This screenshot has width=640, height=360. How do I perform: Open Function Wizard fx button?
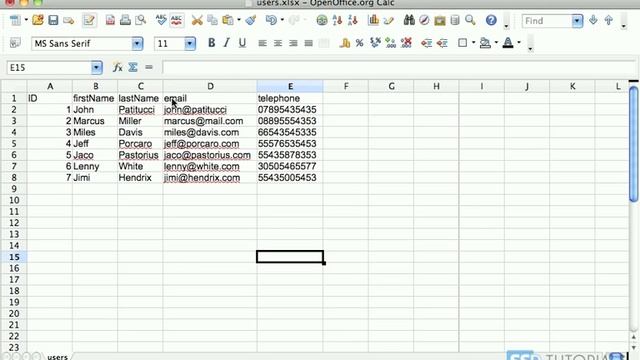click(x=118, y=67)
